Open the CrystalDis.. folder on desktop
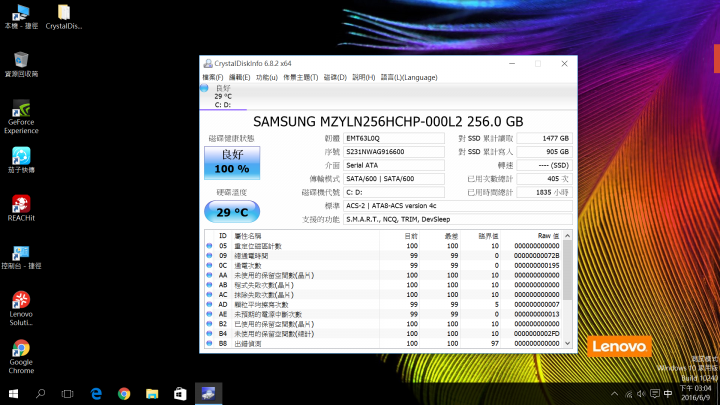 pyautogui.click(x=64, y=17)
